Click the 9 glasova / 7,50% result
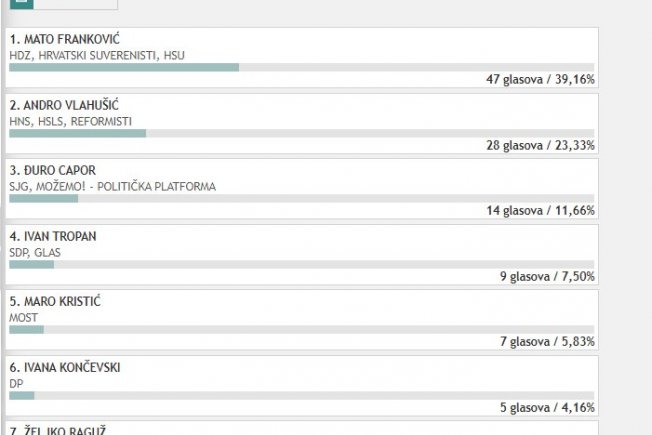Image resolution: width=652 pixels, height=435 pixels. click(547, 276)
